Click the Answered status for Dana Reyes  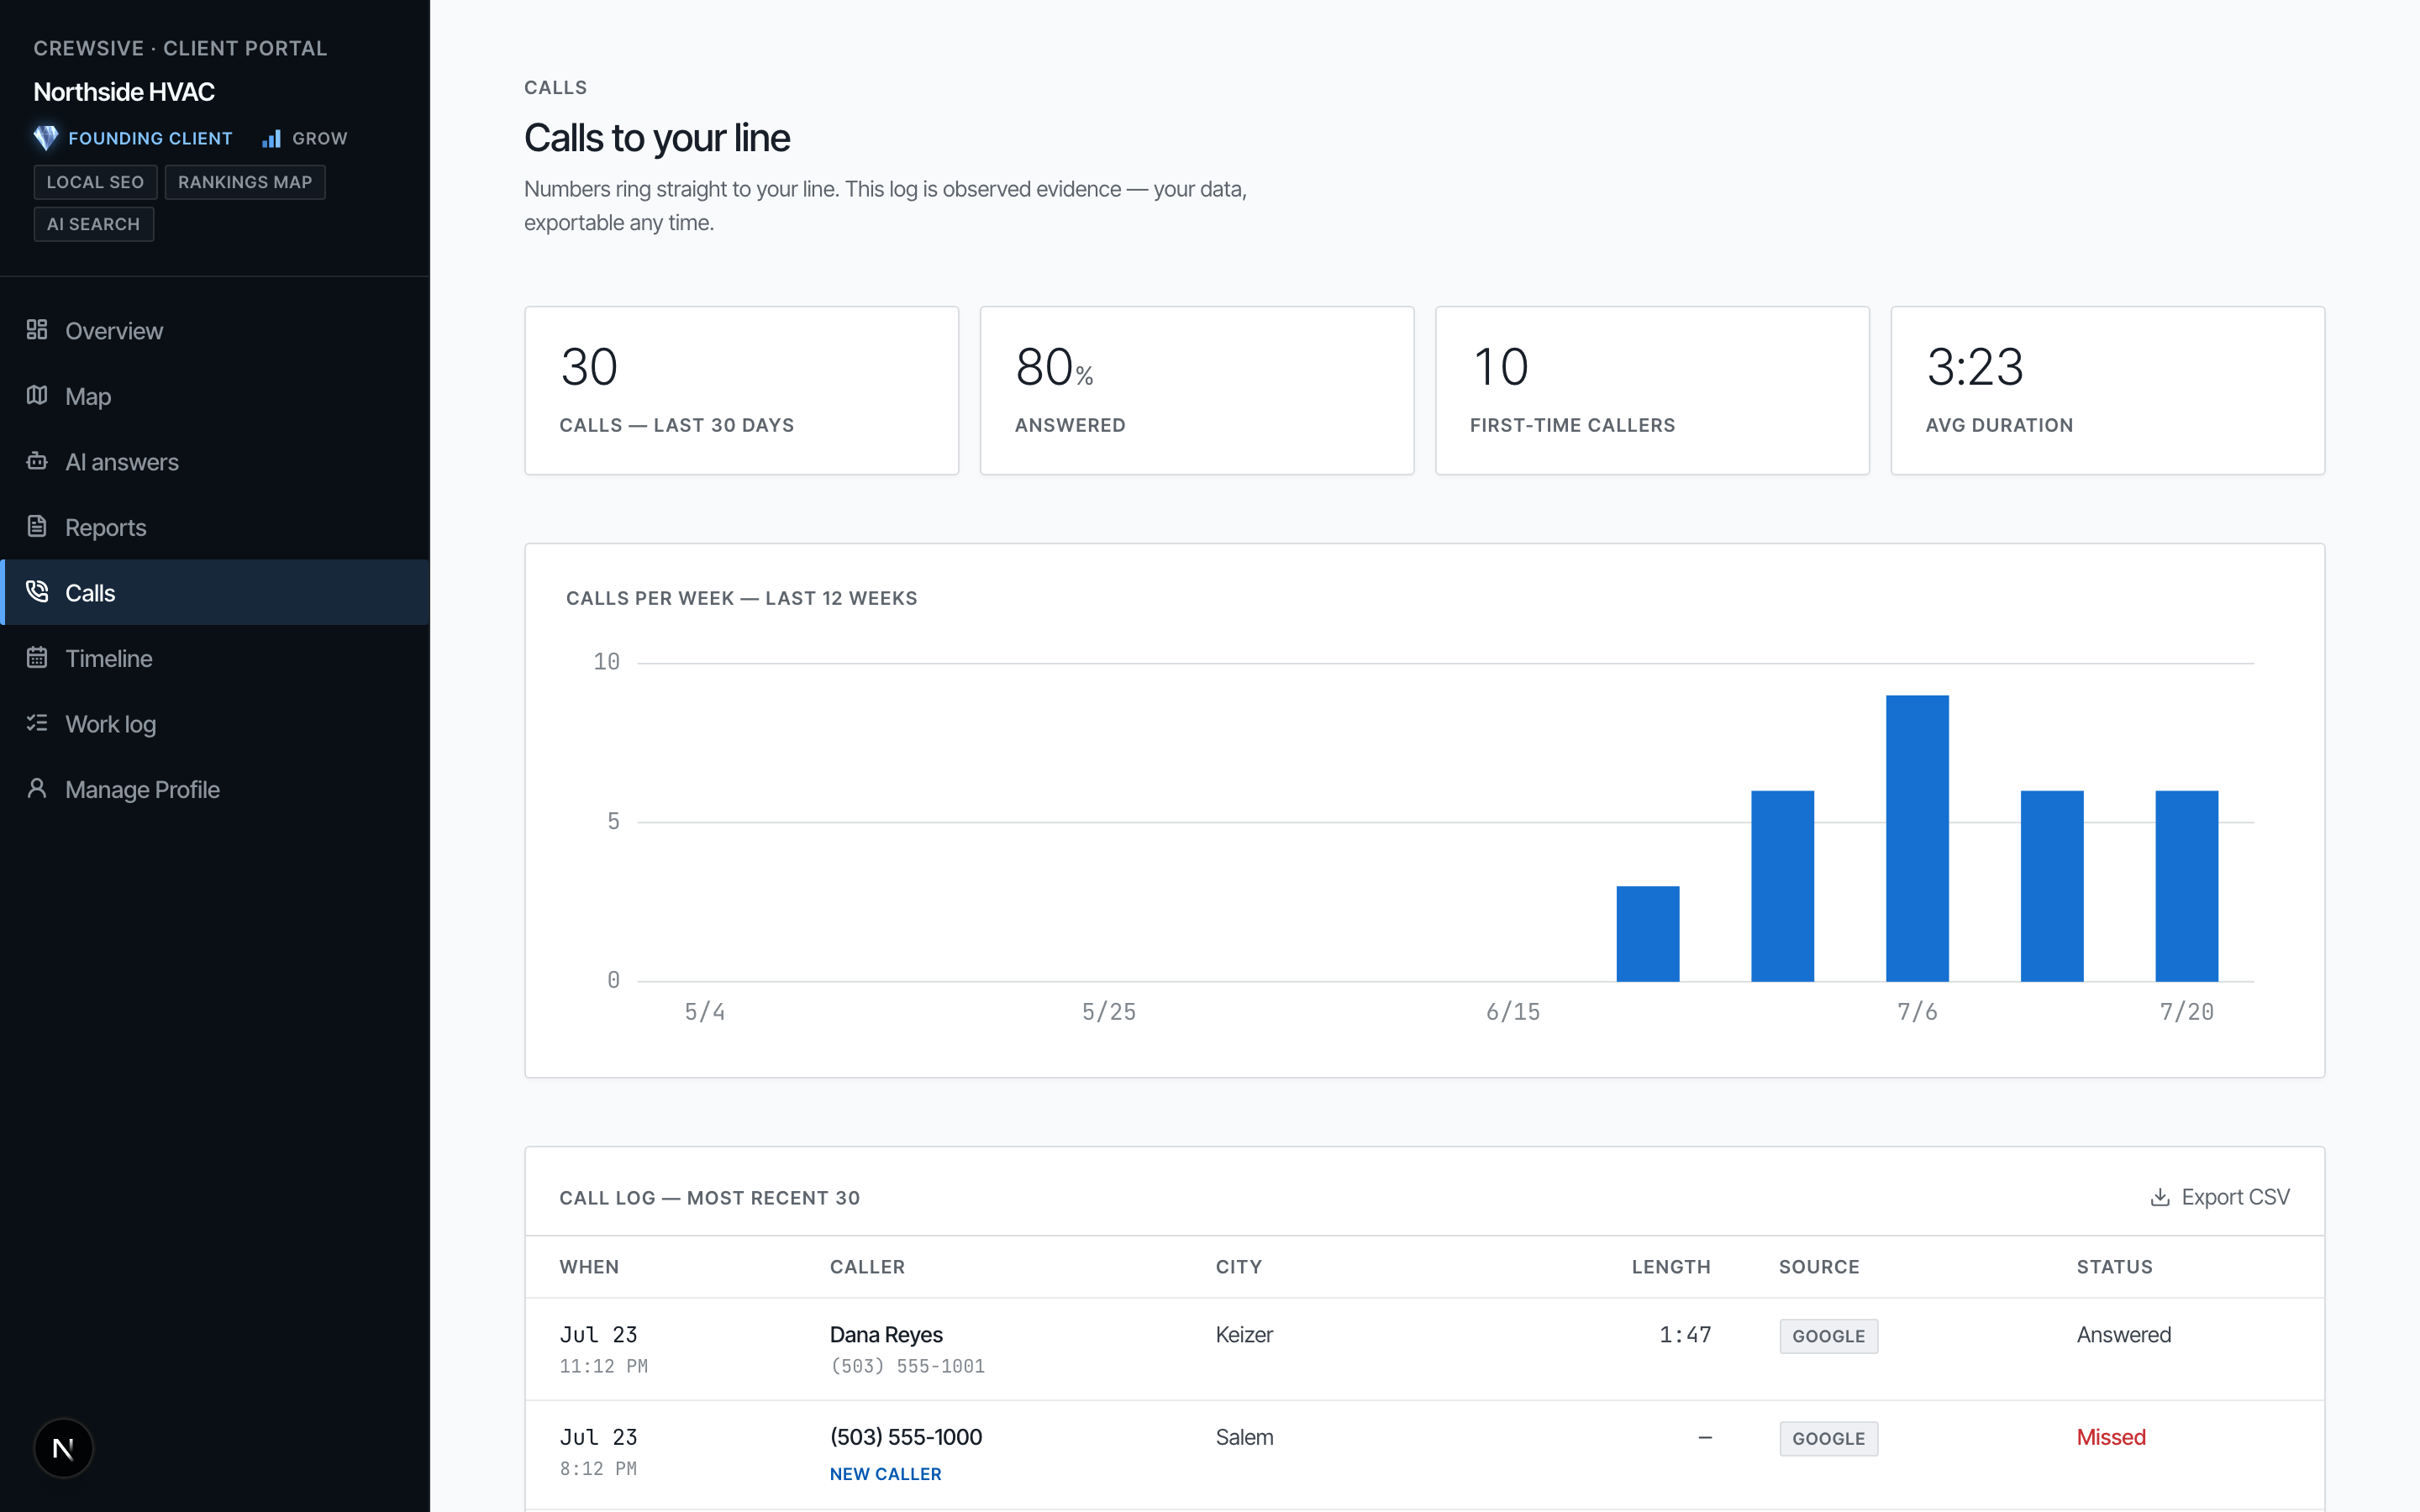tap(2124, 1335)
